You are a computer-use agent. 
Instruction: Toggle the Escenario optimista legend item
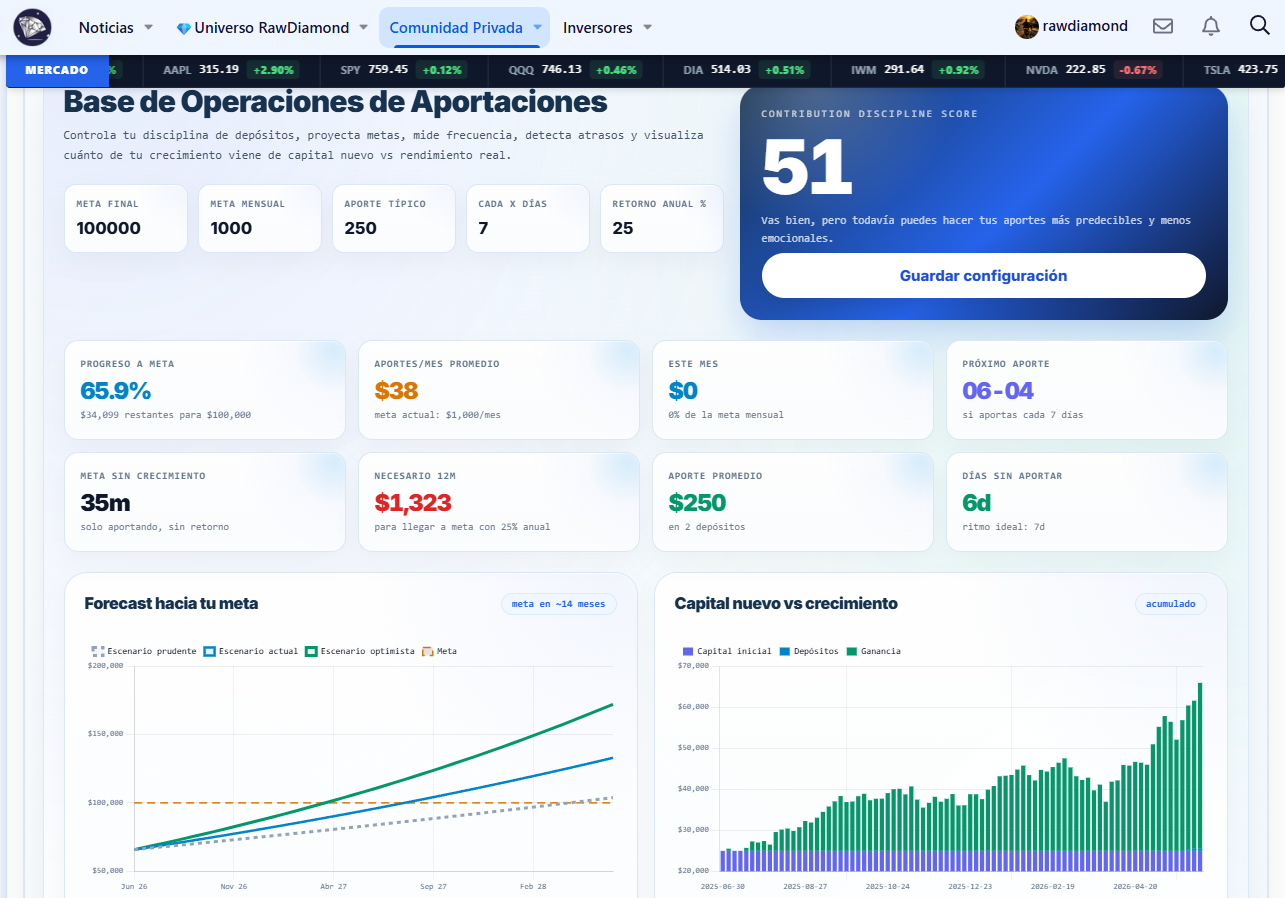tap(360, 651)
